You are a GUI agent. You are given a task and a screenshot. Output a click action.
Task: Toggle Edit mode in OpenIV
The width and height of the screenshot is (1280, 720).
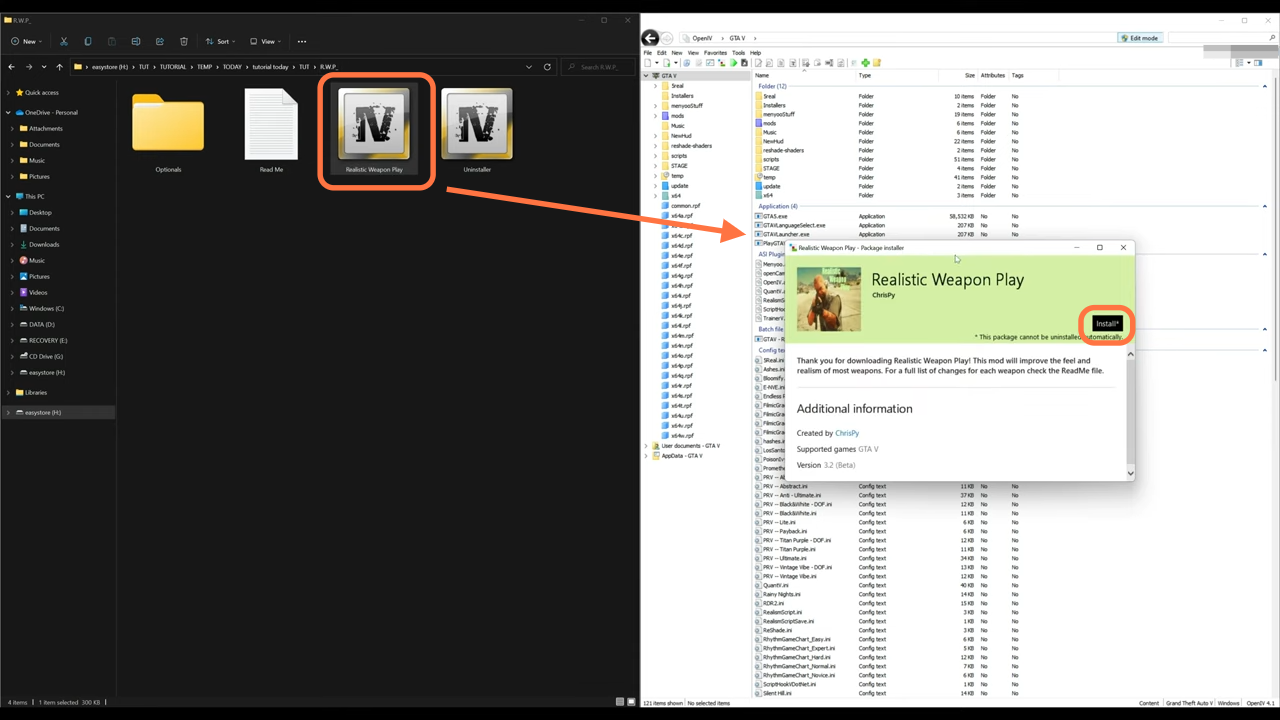point(1139,38)
